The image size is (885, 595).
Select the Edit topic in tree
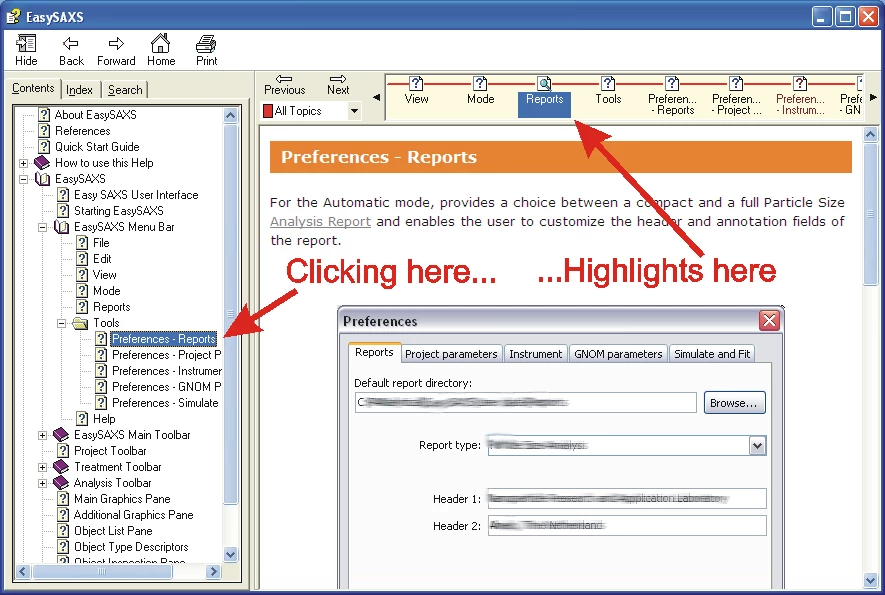tap(102, 259)
